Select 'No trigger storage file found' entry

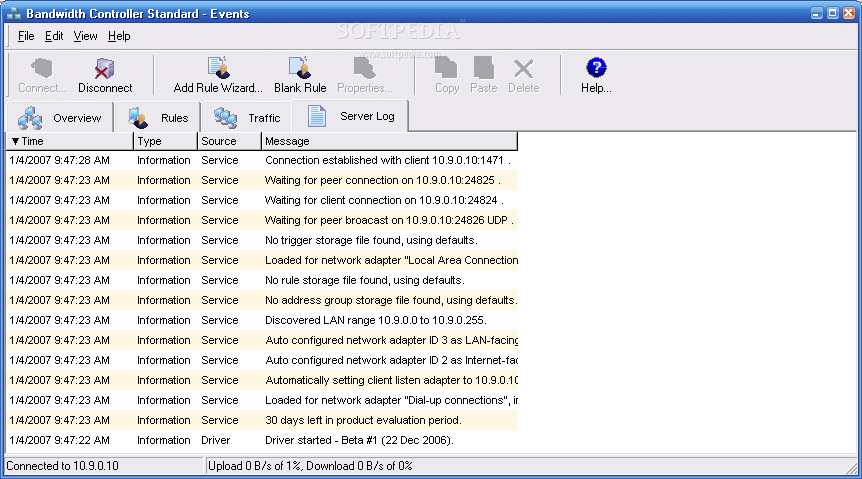tap(262, 240)
